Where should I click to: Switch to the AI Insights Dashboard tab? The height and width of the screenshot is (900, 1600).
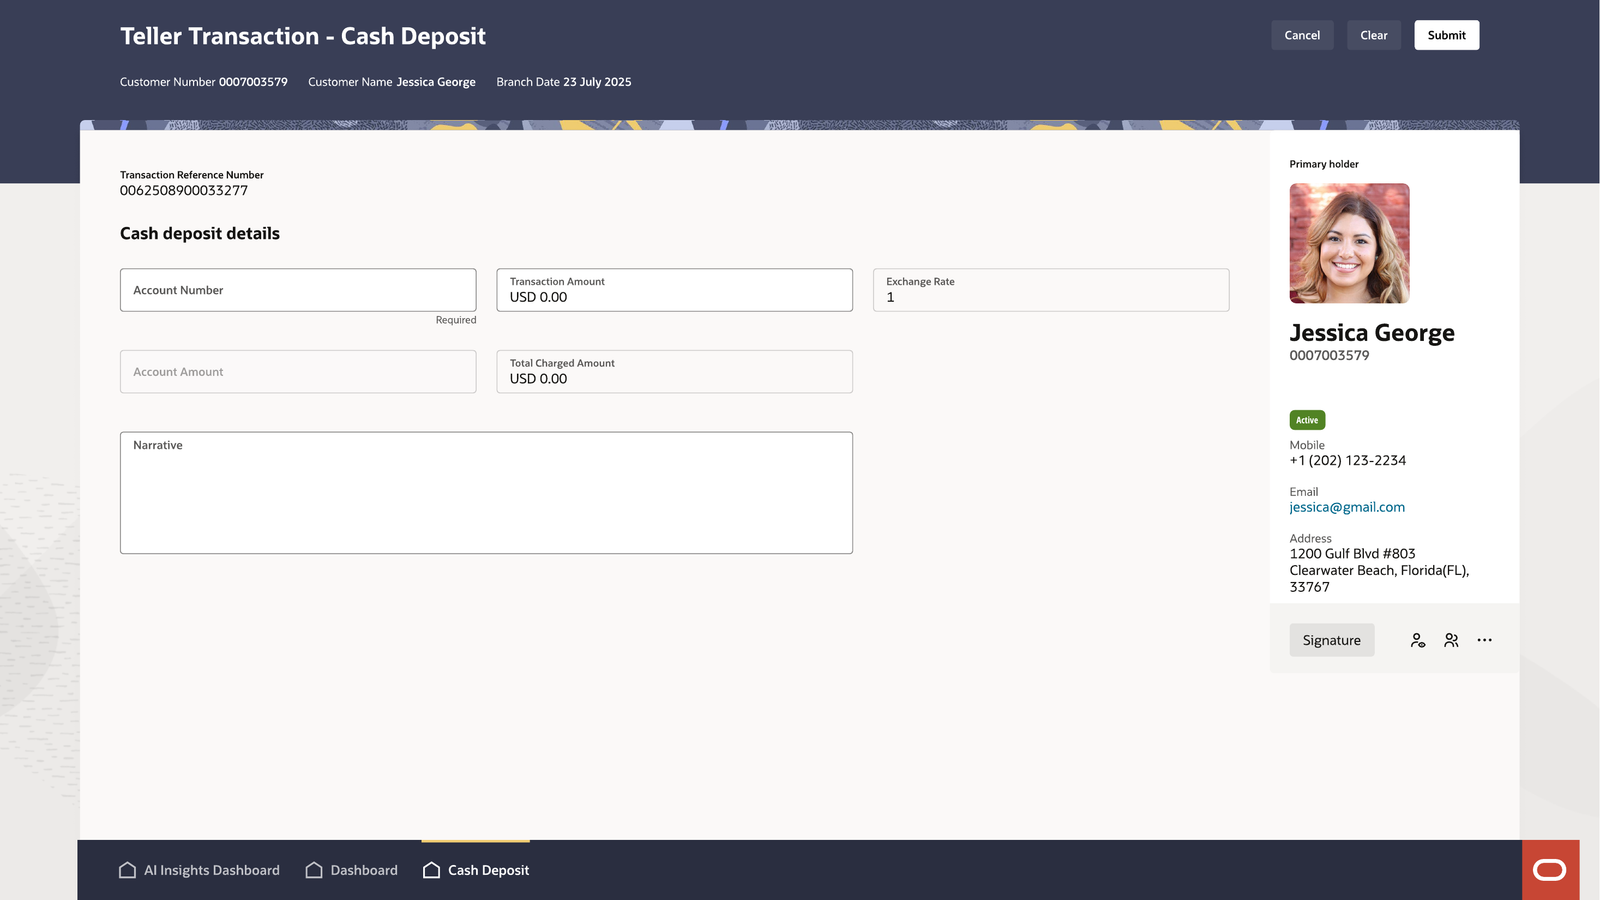pos(199,870)
